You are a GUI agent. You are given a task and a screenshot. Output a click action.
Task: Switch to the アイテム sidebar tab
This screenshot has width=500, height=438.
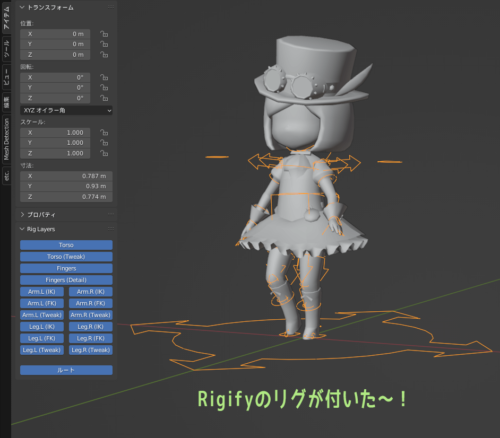(6, 17)
